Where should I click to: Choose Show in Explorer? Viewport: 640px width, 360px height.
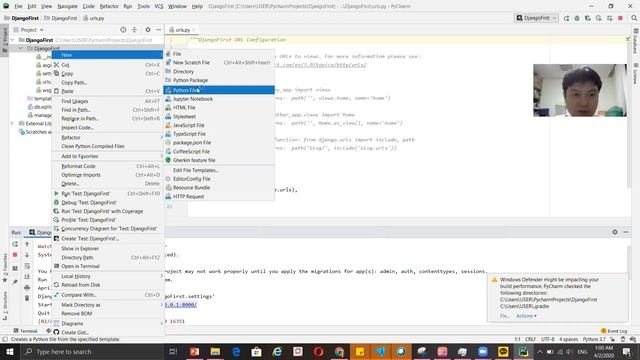point(107,249)
